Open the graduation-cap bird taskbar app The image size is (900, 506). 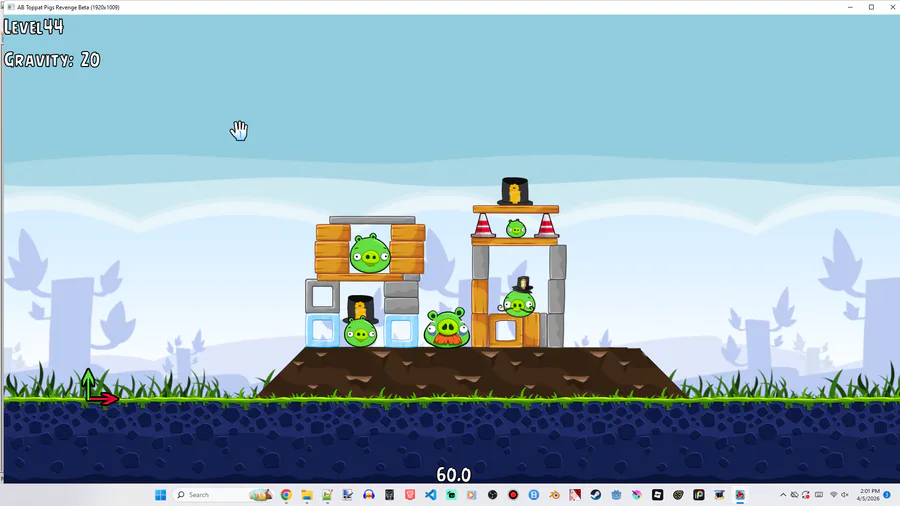pos(720,495)
